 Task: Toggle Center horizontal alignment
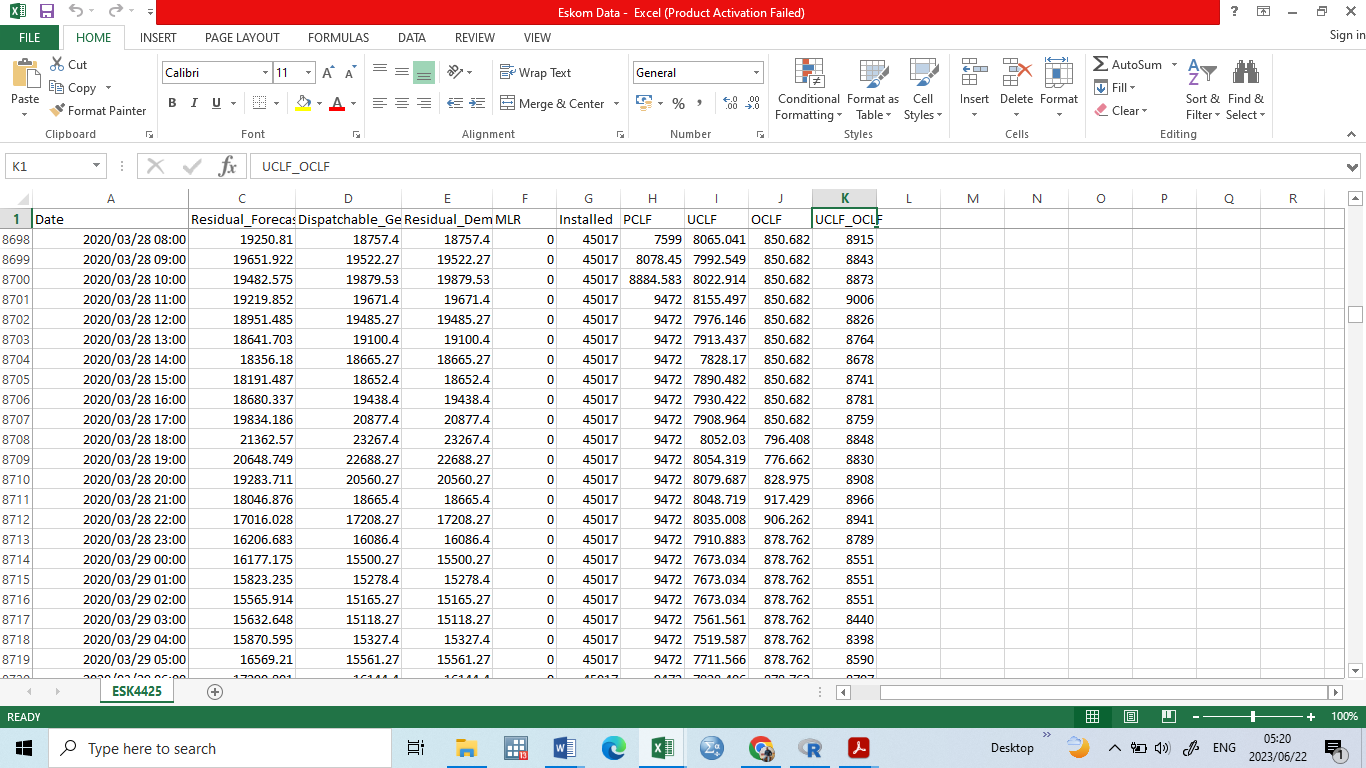click(x=402, y=103)
